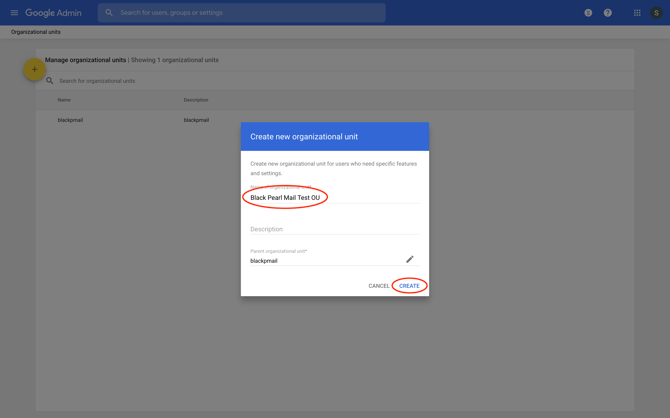Click the Description column header
This screenshot has width=670, height=418.
point(196,100)
